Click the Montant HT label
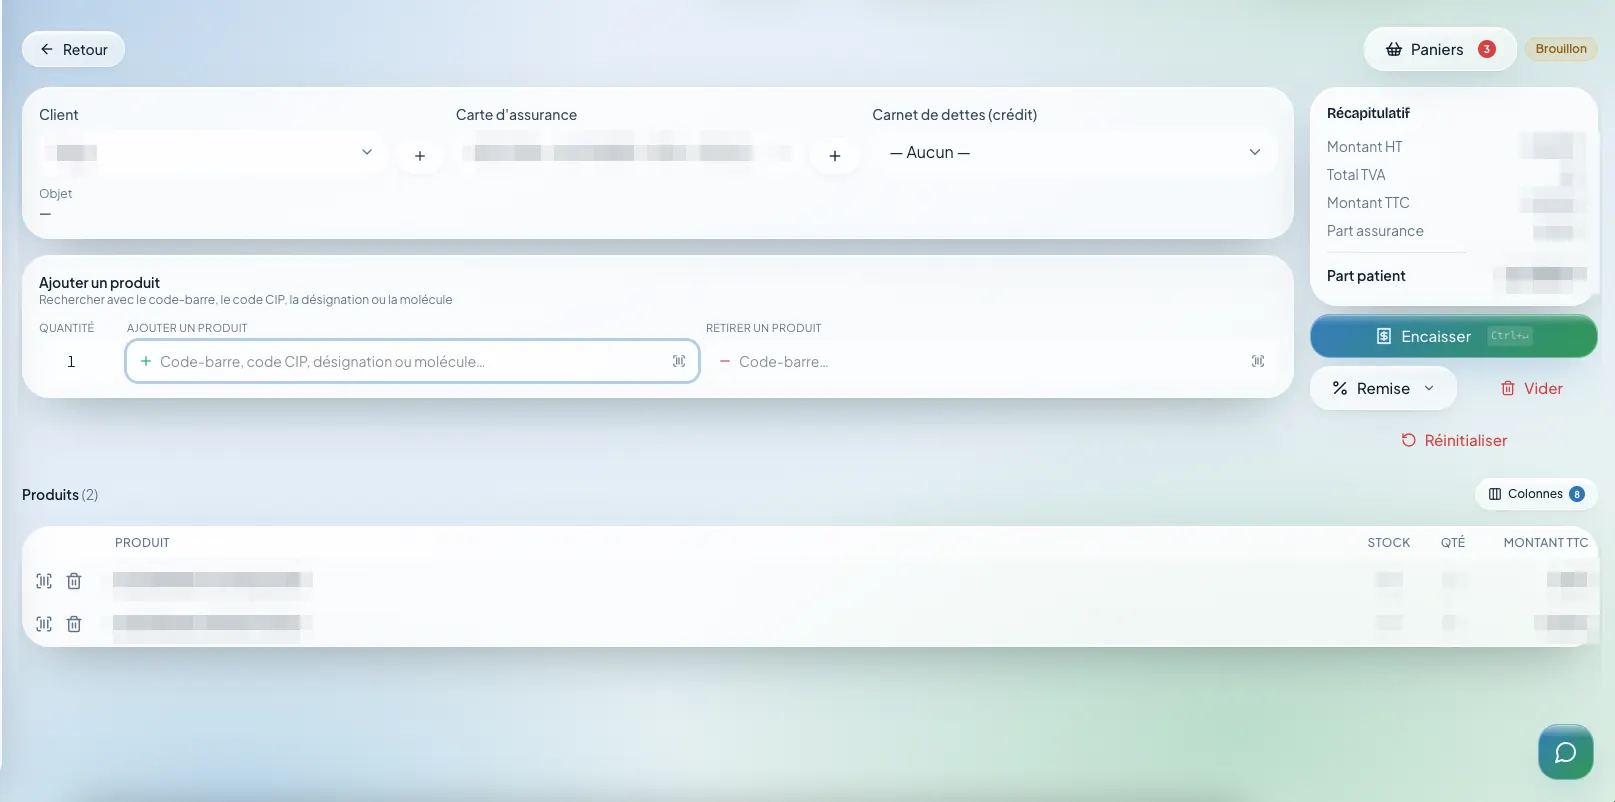 click(x=1364, y=147)
